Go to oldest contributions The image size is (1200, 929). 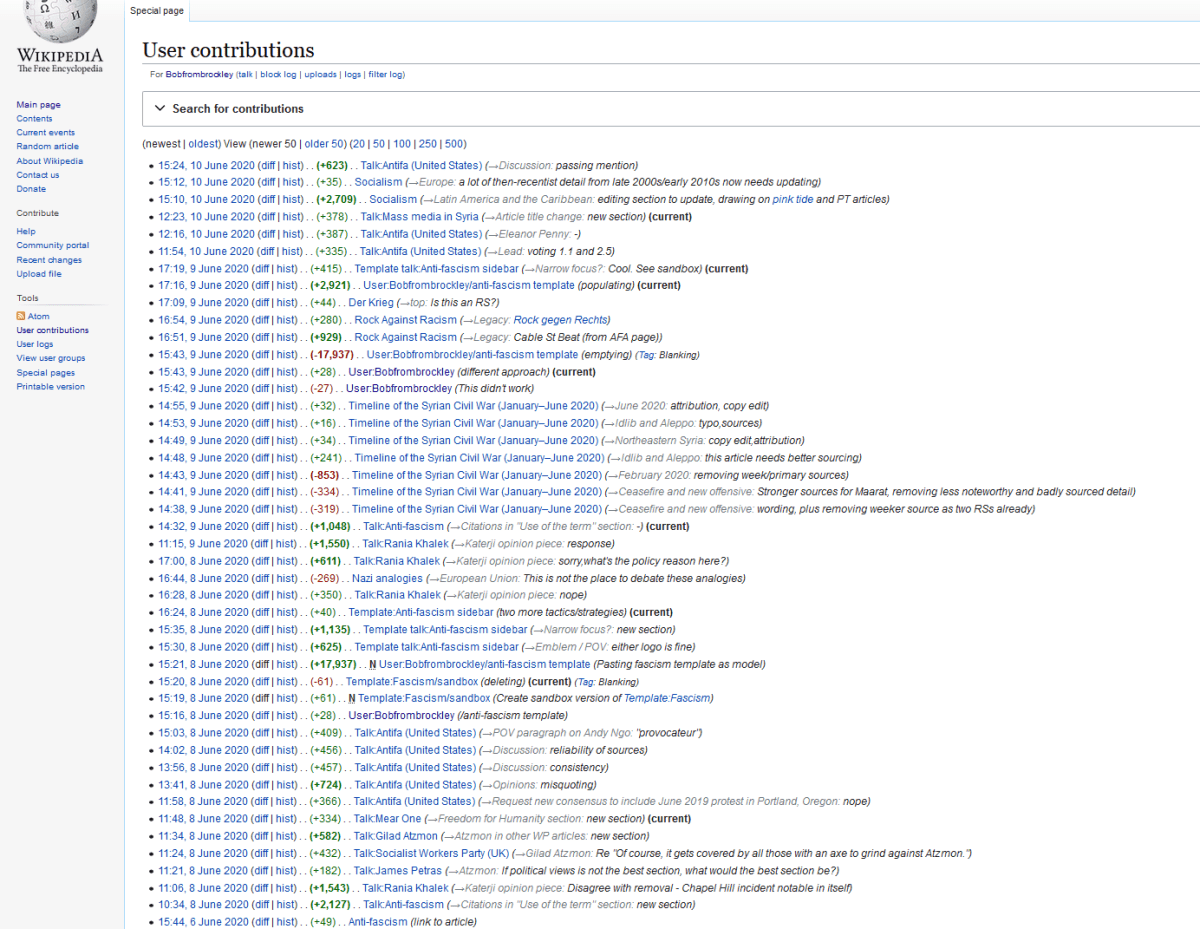205,143
